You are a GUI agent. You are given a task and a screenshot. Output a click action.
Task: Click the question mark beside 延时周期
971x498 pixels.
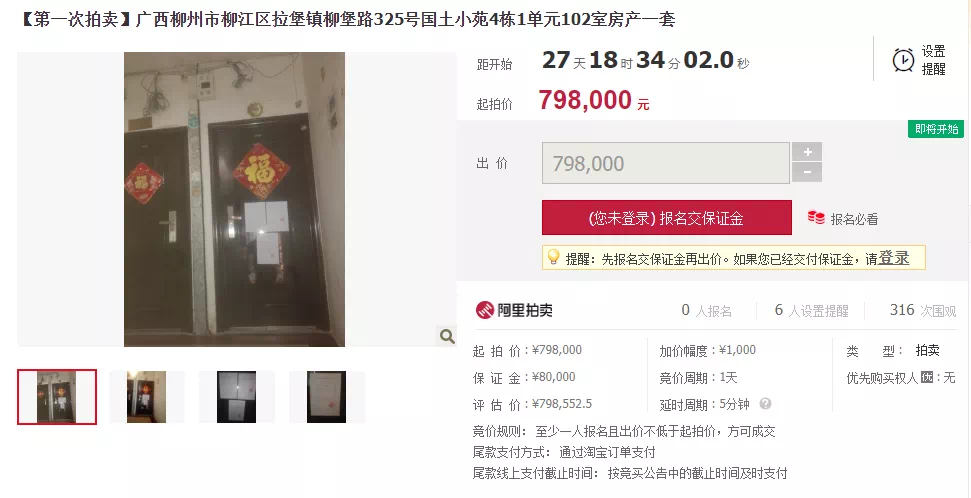pyautogui.click(x=765, y=404)
